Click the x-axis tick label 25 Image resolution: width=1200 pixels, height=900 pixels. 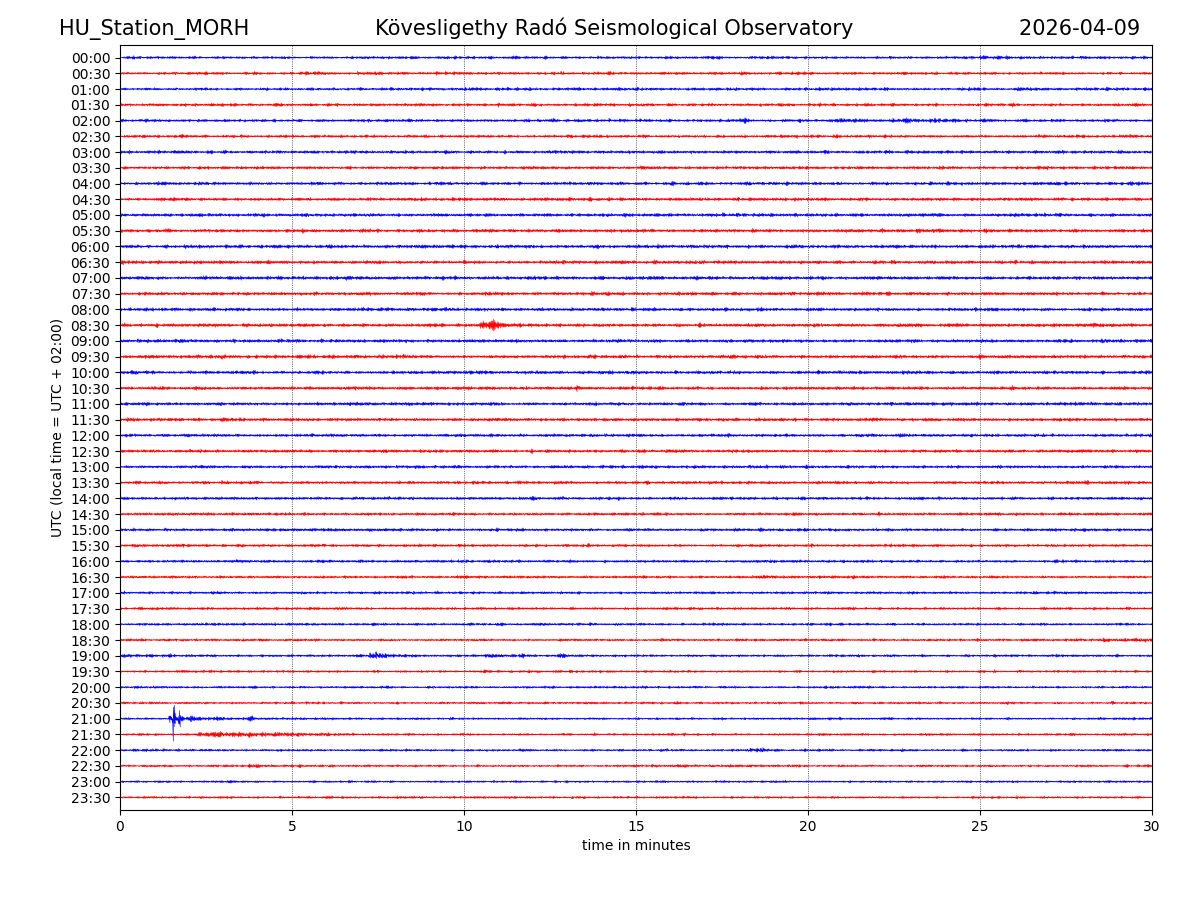click(980, 826)
